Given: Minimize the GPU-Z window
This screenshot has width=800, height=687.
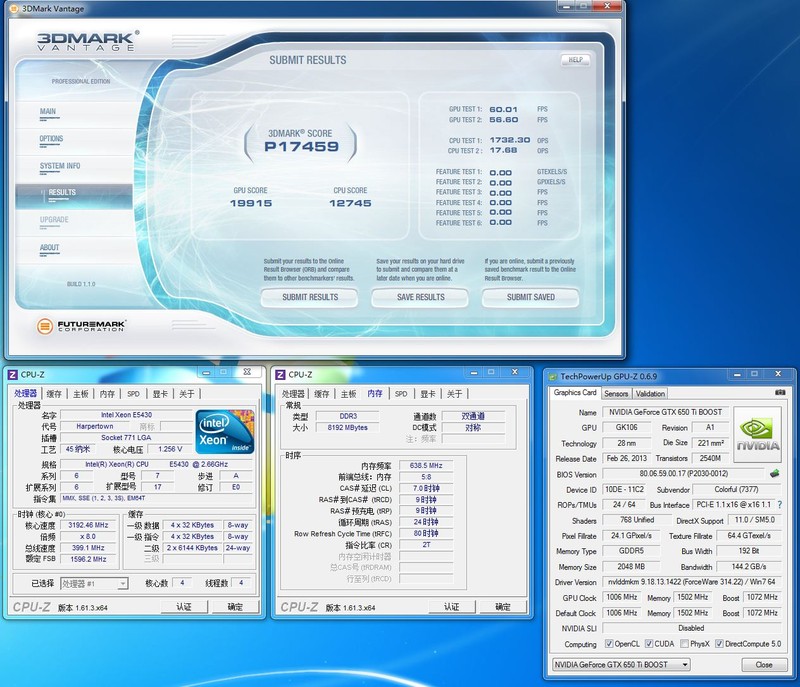Looking at the screenshot, I should click(737, 375).
